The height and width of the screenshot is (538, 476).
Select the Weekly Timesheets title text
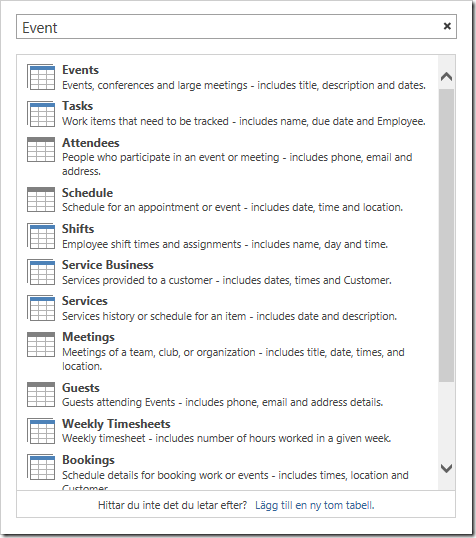click(116, 424)
